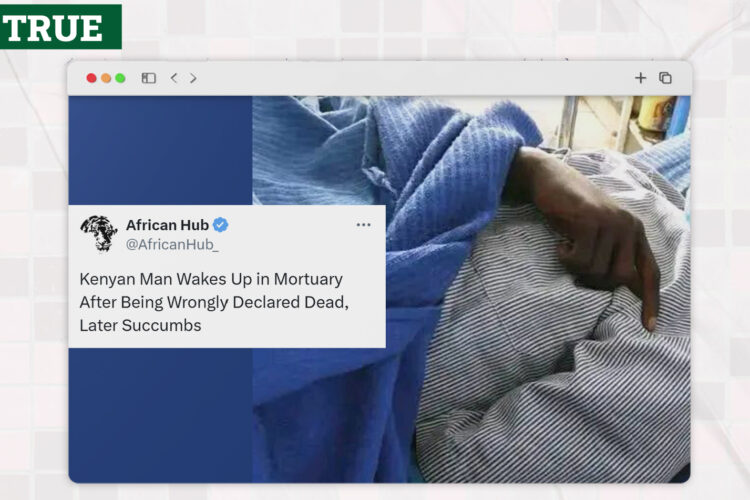
Task: Open a new tab with plus icon
Action: [640, 78]
